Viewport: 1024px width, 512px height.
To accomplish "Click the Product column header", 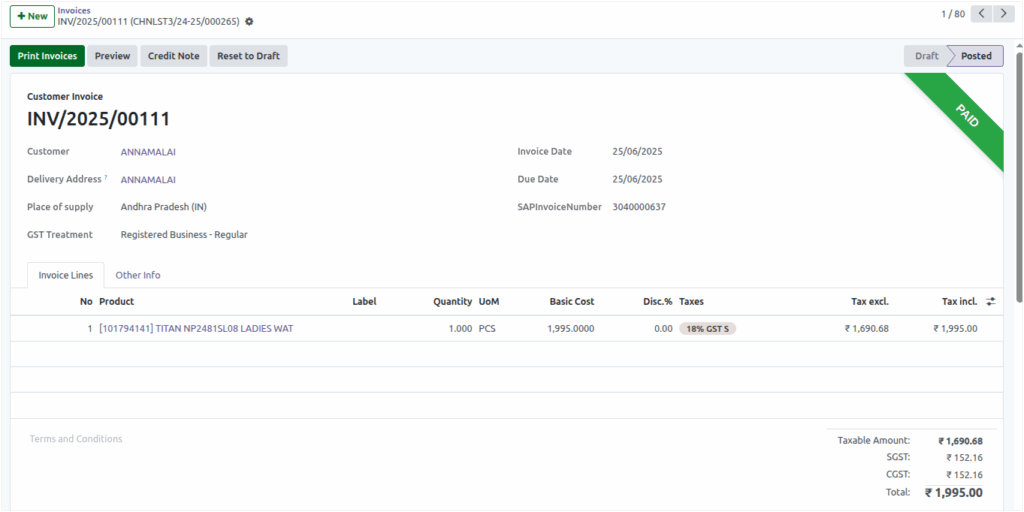I will (x=116, y=302).
